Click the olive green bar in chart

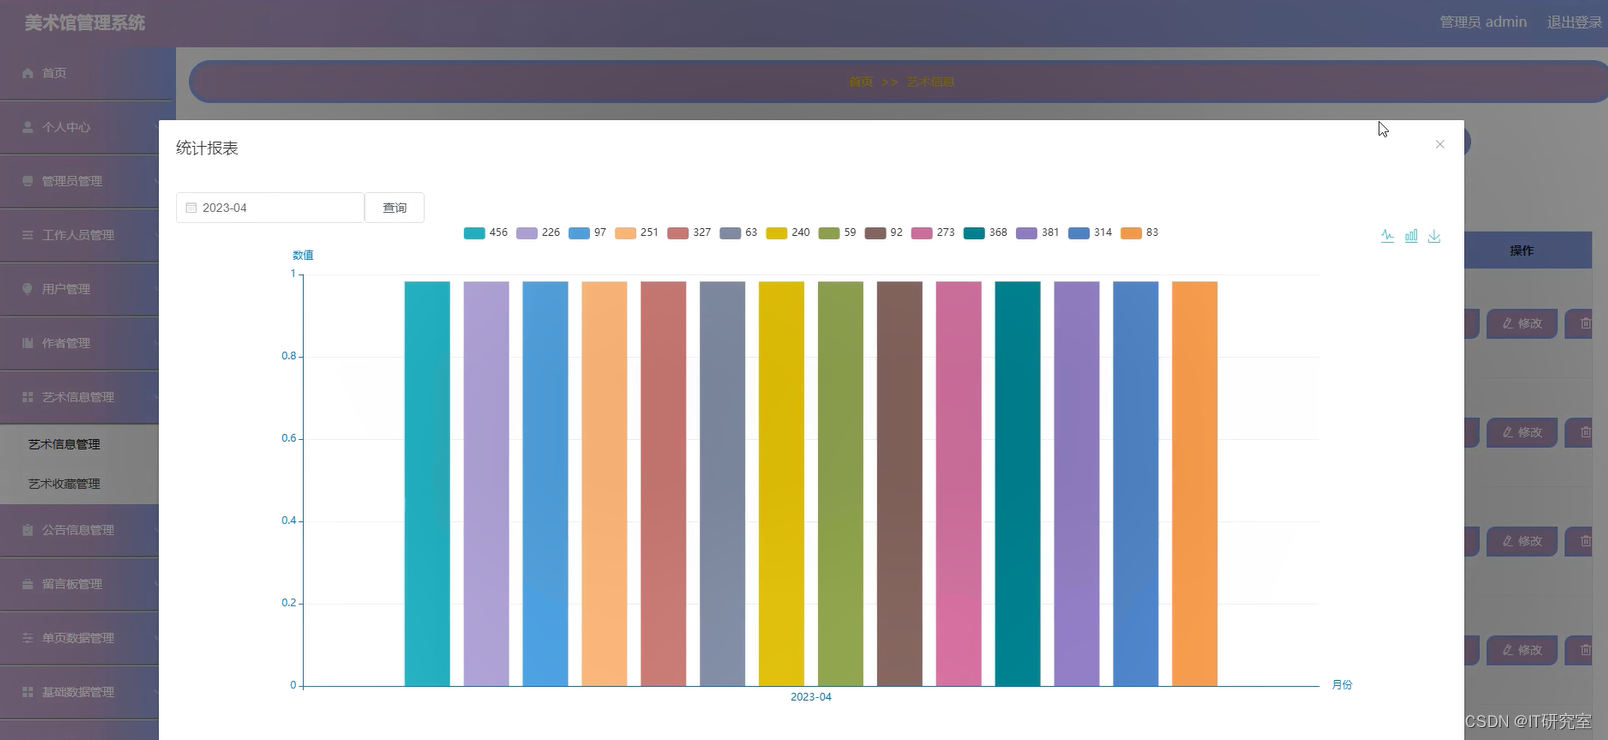(x=840, y=484)
